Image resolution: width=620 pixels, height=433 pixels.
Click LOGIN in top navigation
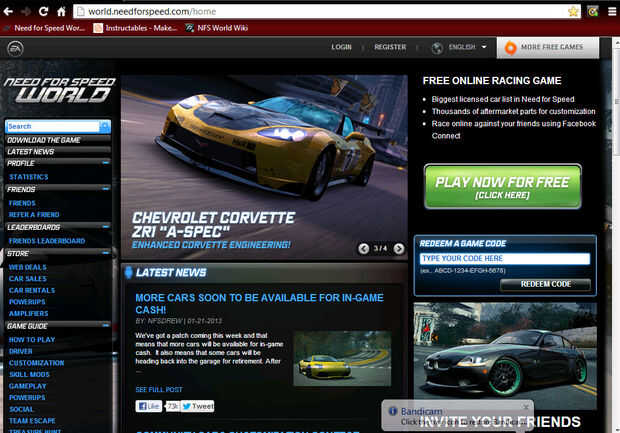coord(341,47)
